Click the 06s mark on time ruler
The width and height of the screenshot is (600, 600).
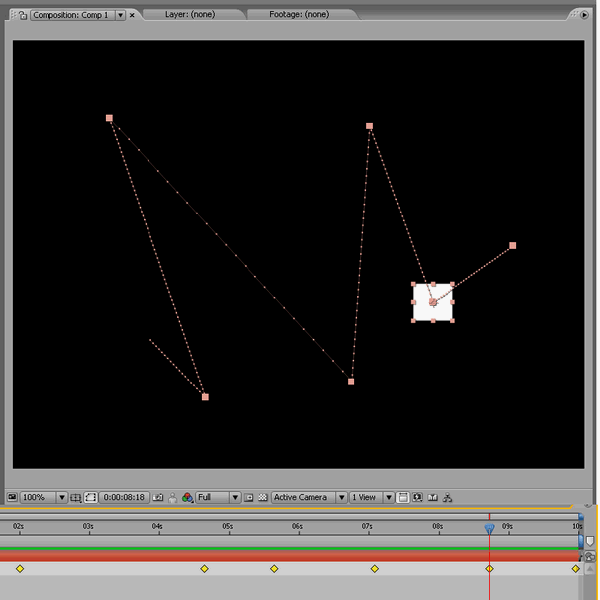[x=297, y=526]
